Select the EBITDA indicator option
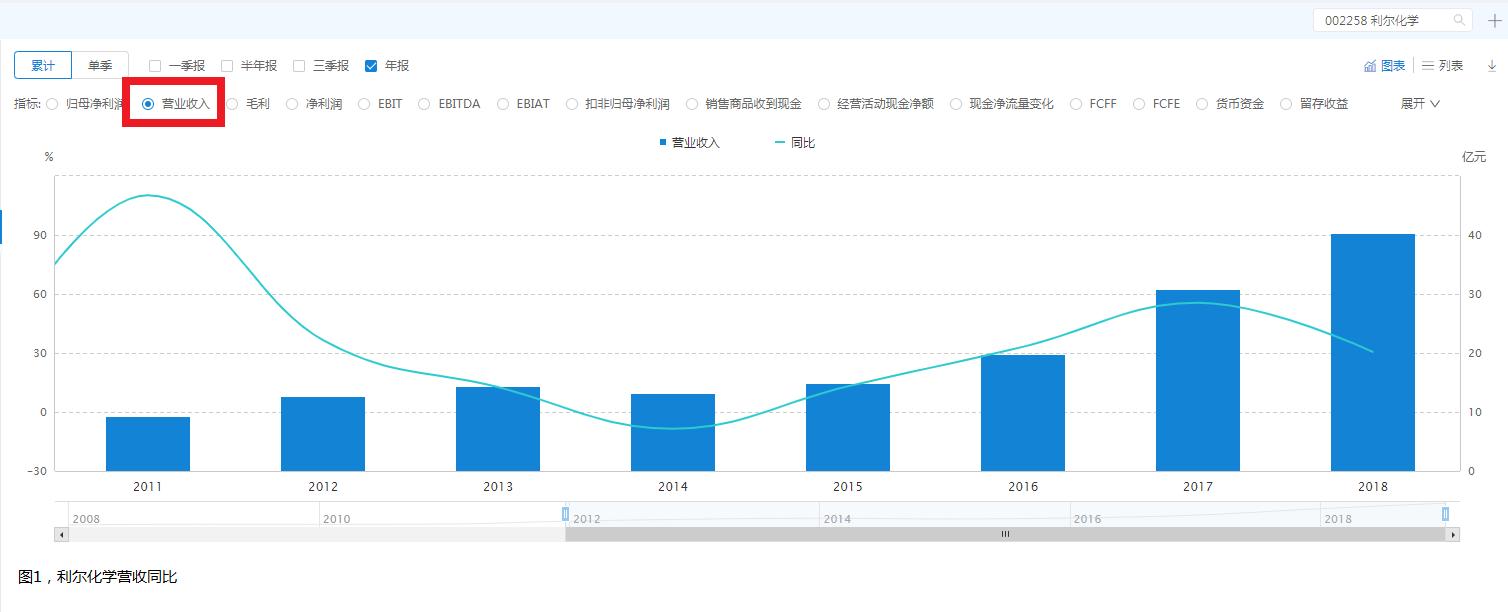The image size is (1508, 612). (424, 104)
